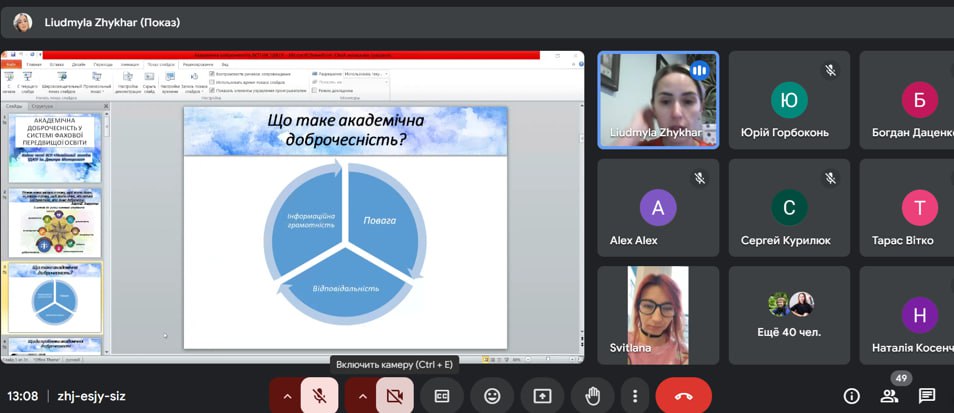Open slideshow setup 'Настройка демонстрации'

128,82
